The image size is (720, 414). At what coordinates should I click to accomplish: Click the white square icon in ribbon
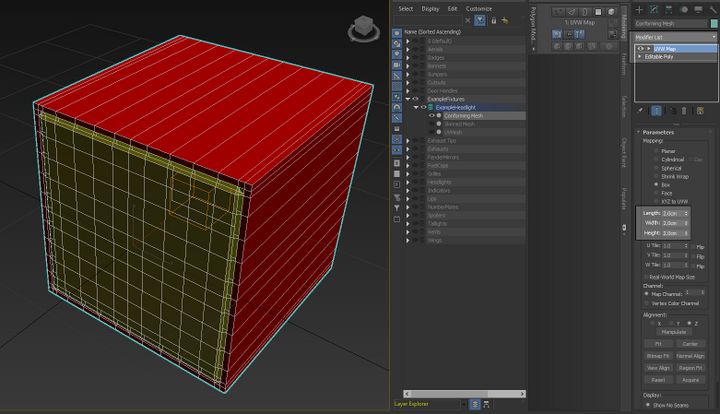tap(598, 12)
